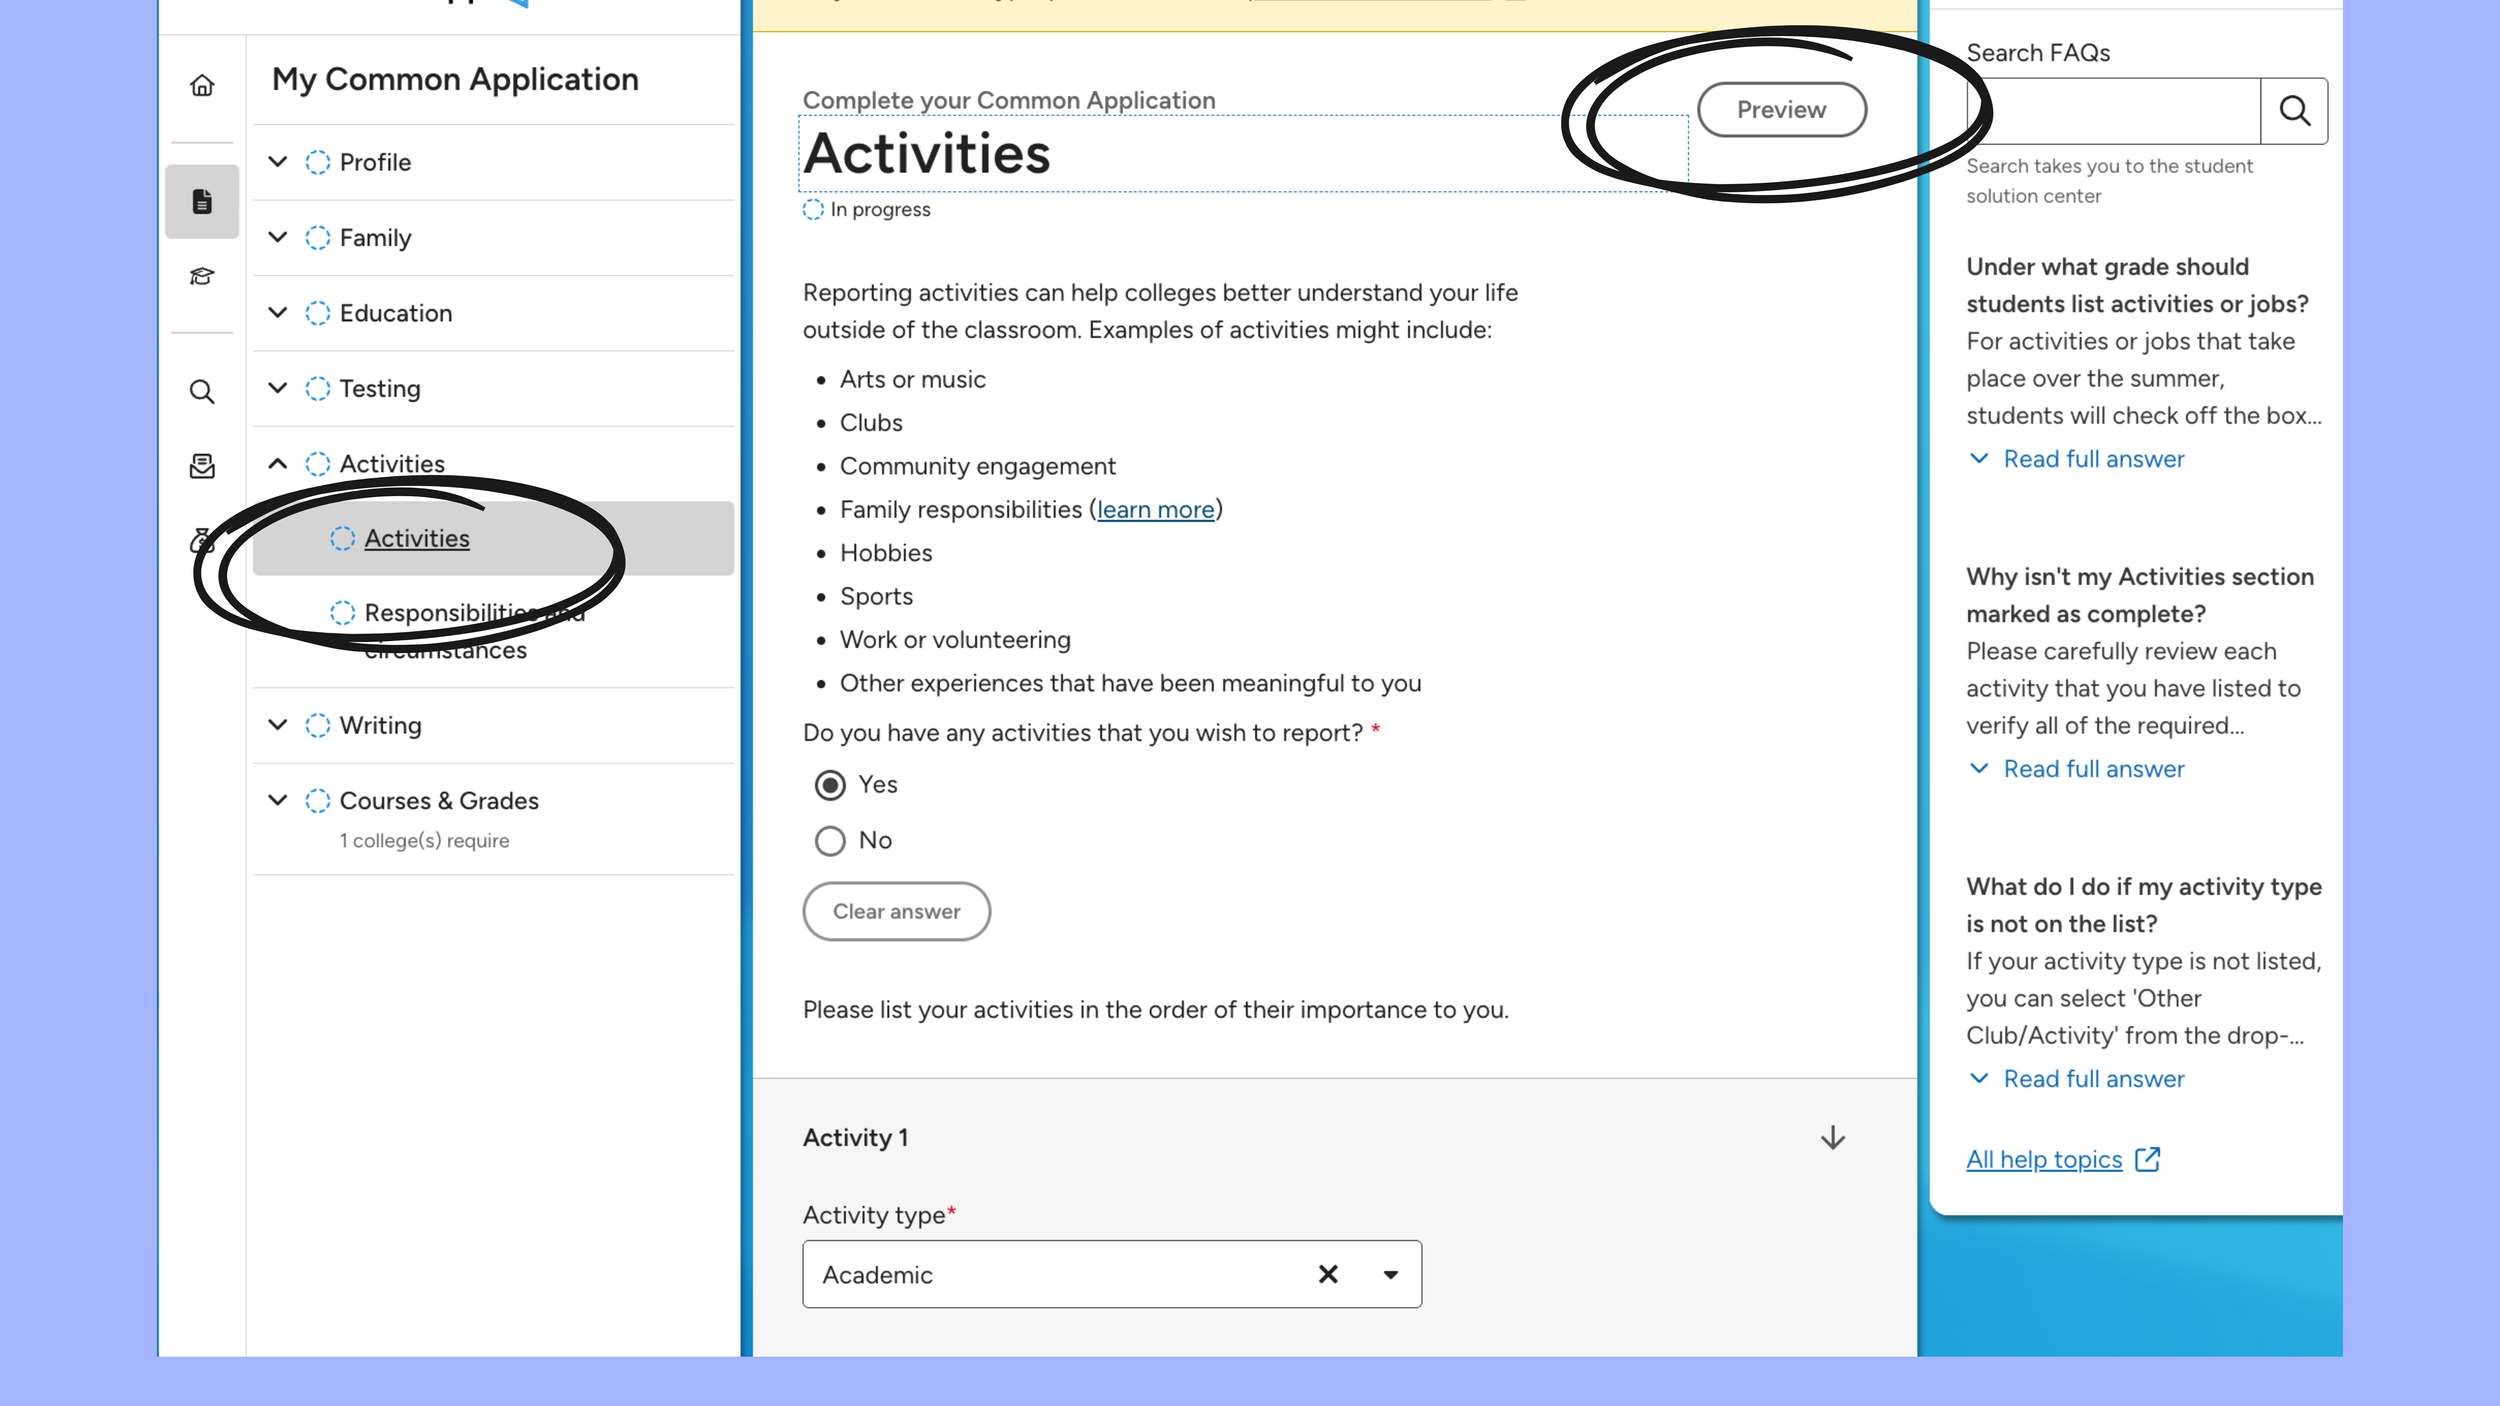Click the Preview button
2500x1406 pixels.
click(x=1781, y=110)
